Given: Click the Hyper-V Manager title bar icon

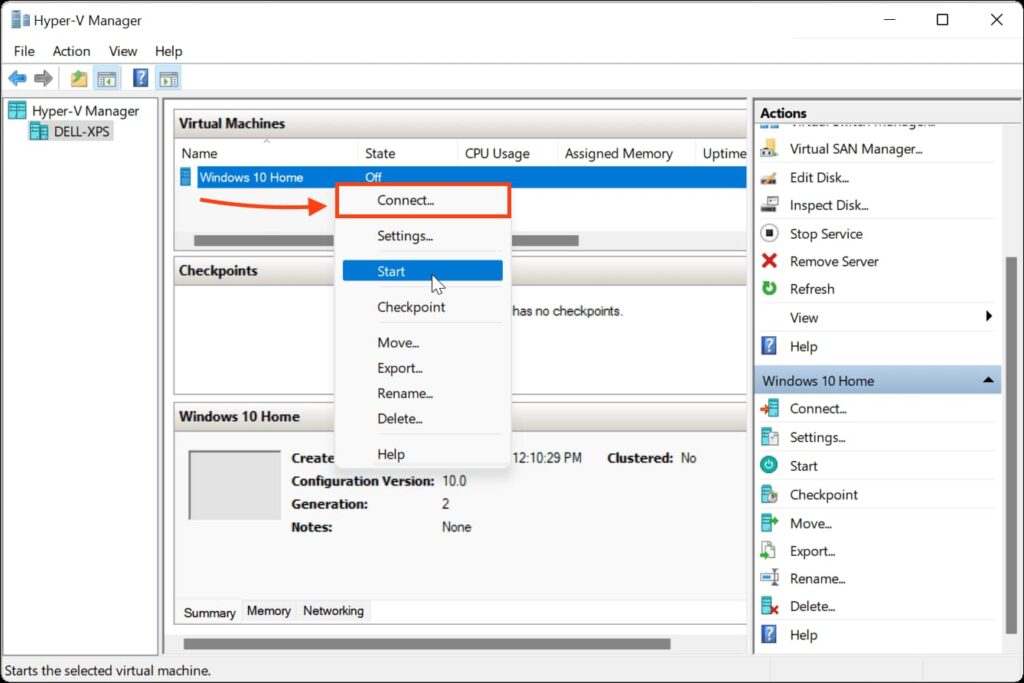Looking at the screenshot, I should pyautogui.click(x=20, y=20).
